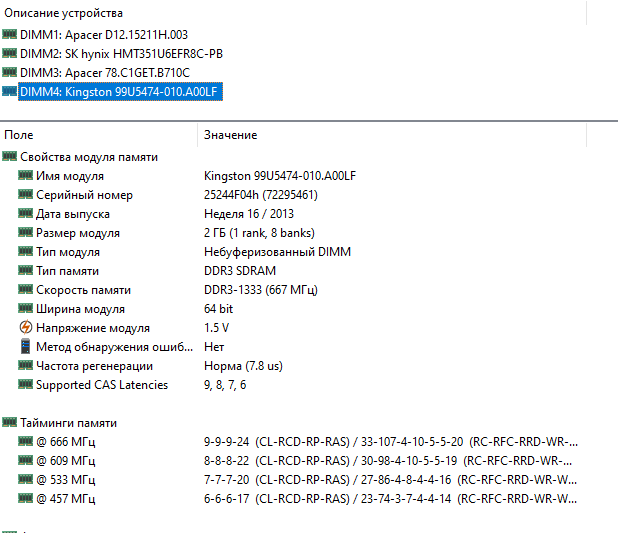Click the icon next to 'Скорость памяти'
618x533 pixels.
pyautogui.click(x=26, y=289)
